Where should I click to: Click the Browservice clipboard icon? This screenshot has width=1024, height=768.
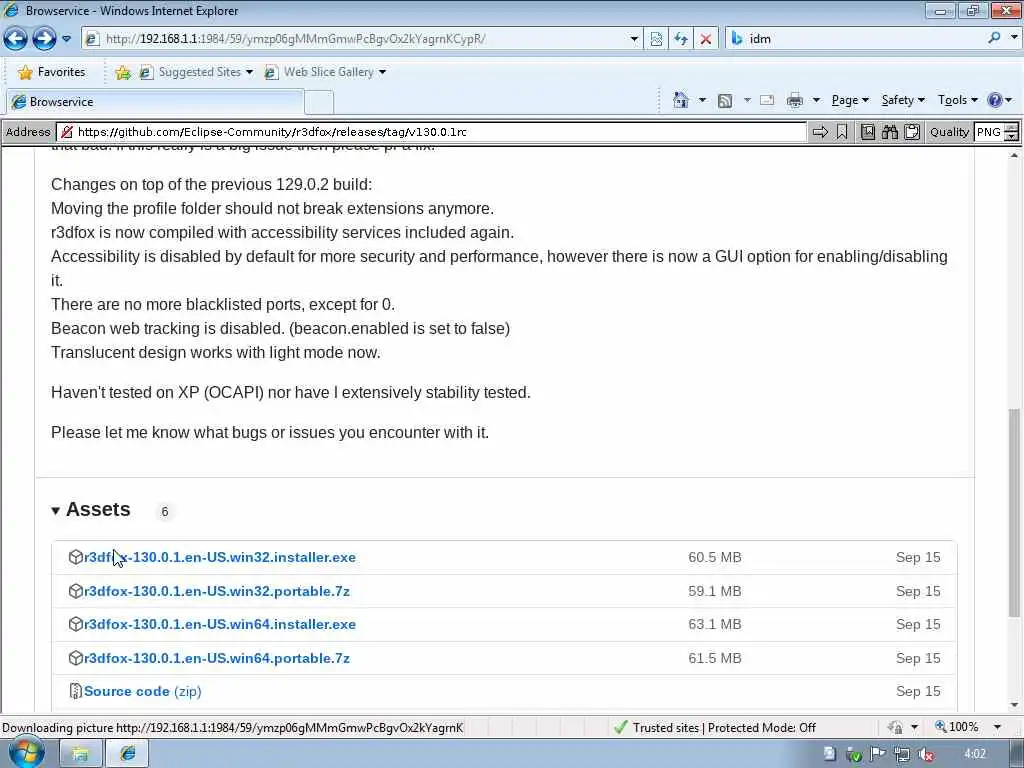[x=912, y=132]
